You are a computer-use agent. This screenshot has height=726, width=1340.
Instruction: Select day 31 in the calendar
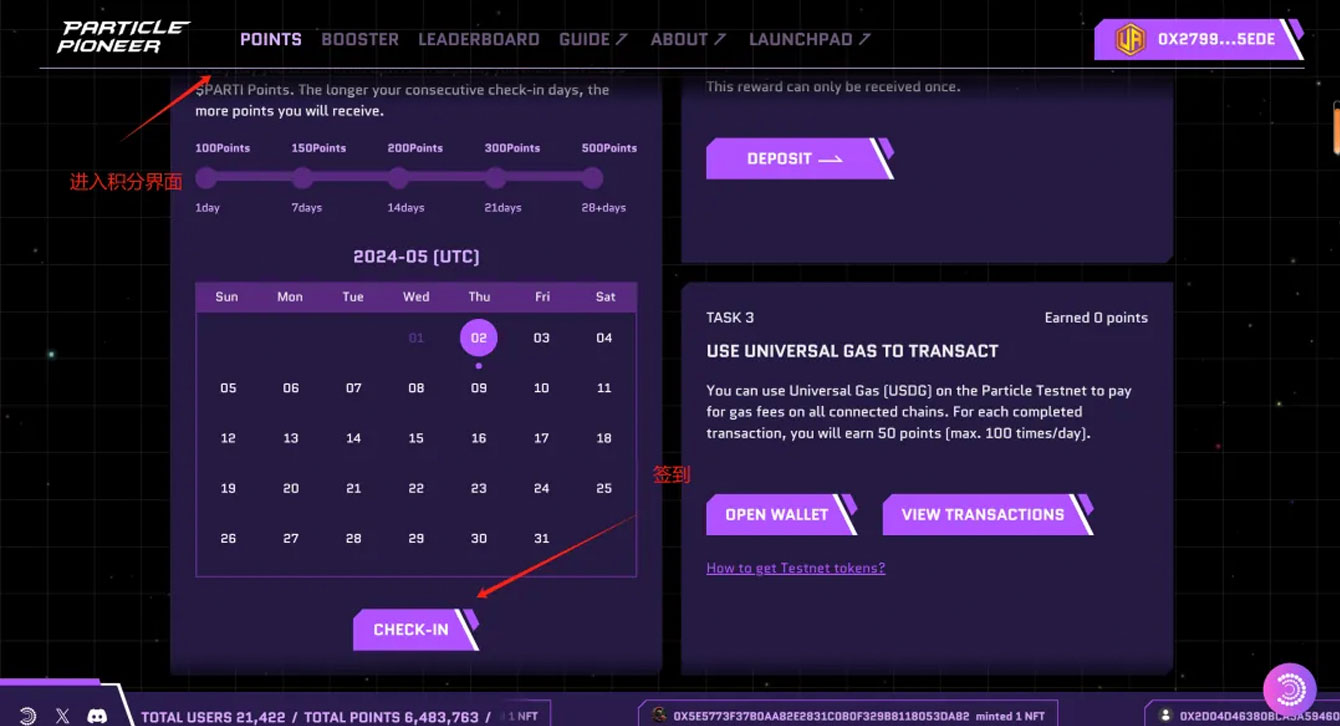point(541,538)
